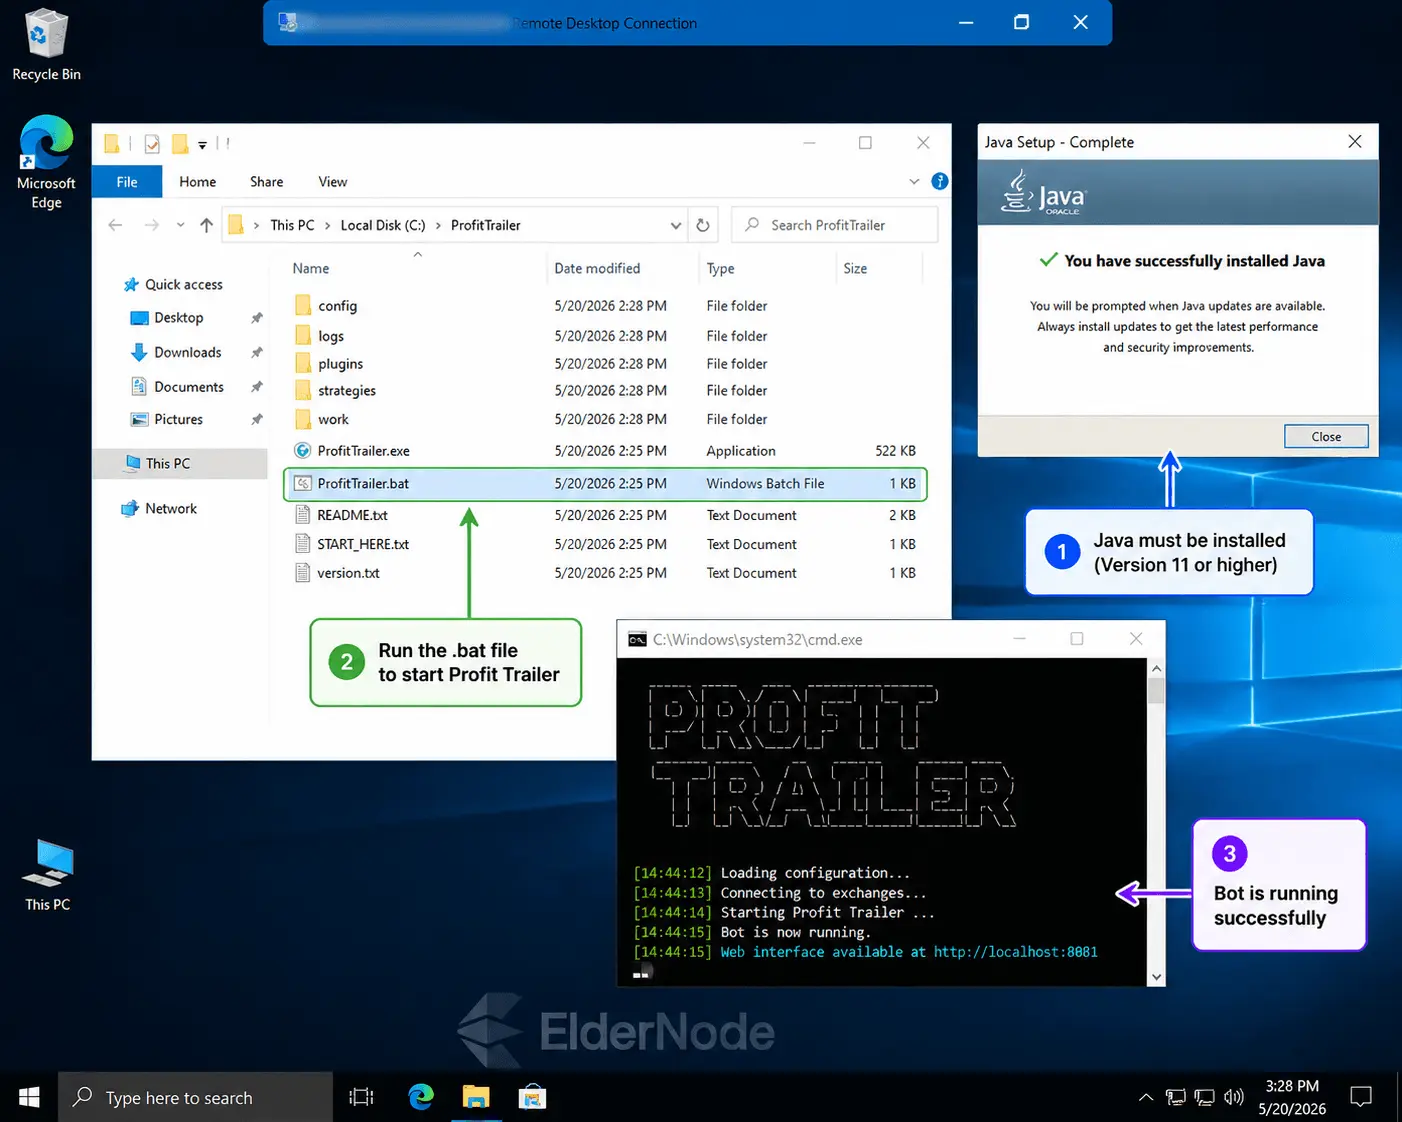
Task: Open the volume control in the system tray
Action: click(x=1234, y=1097)
